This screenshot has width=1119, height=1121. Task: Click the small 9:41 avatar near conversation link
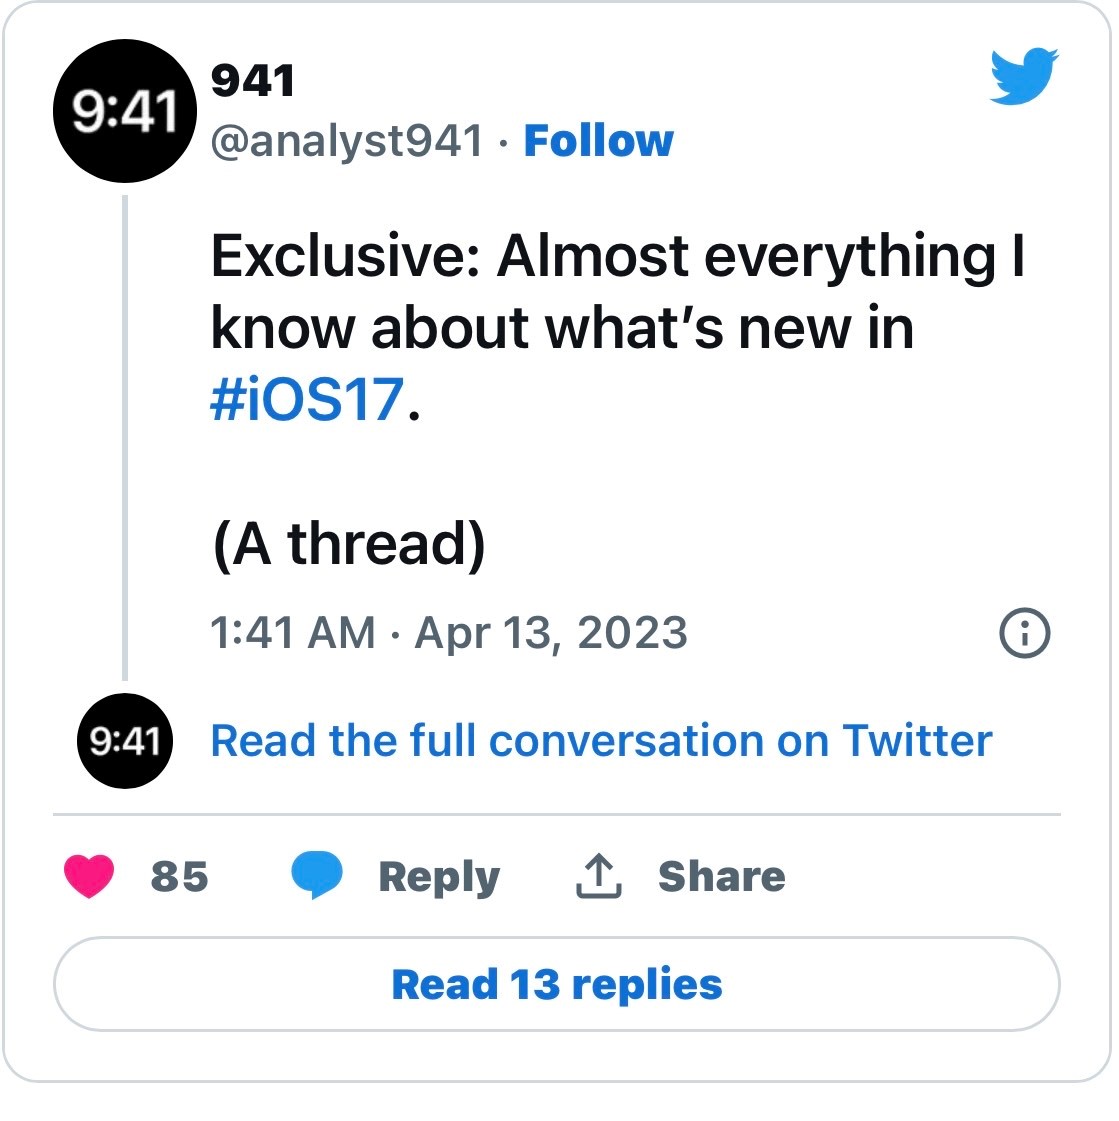(x=125, y=741)
